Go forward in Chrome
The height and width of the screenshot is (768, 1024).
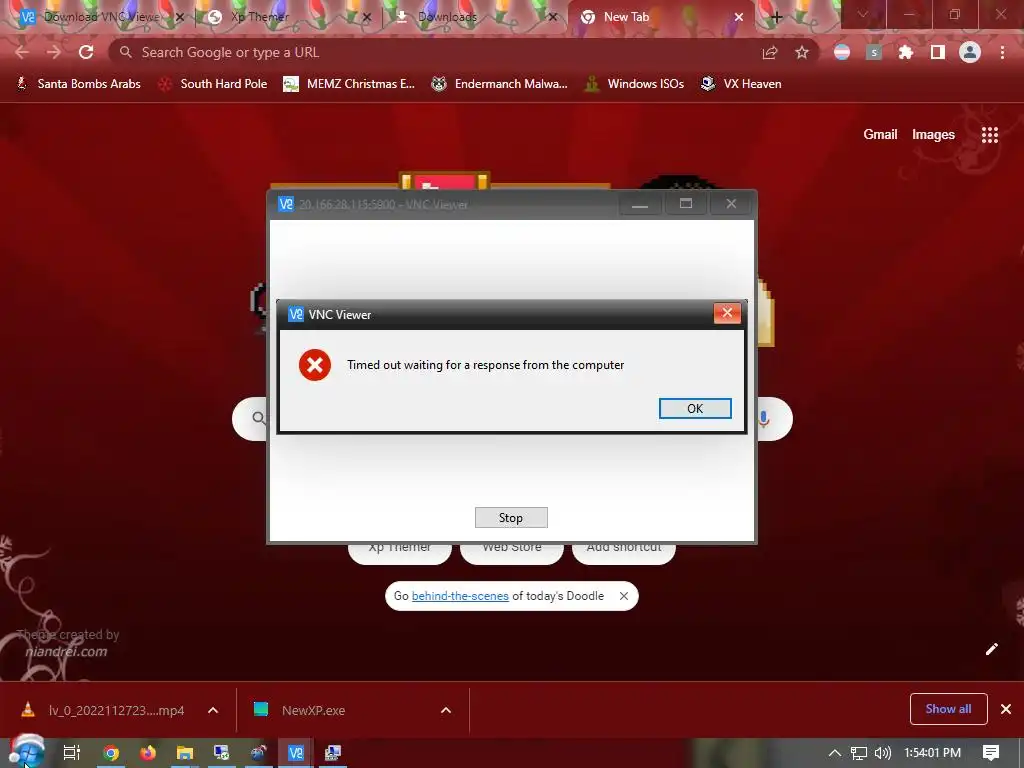54,52
